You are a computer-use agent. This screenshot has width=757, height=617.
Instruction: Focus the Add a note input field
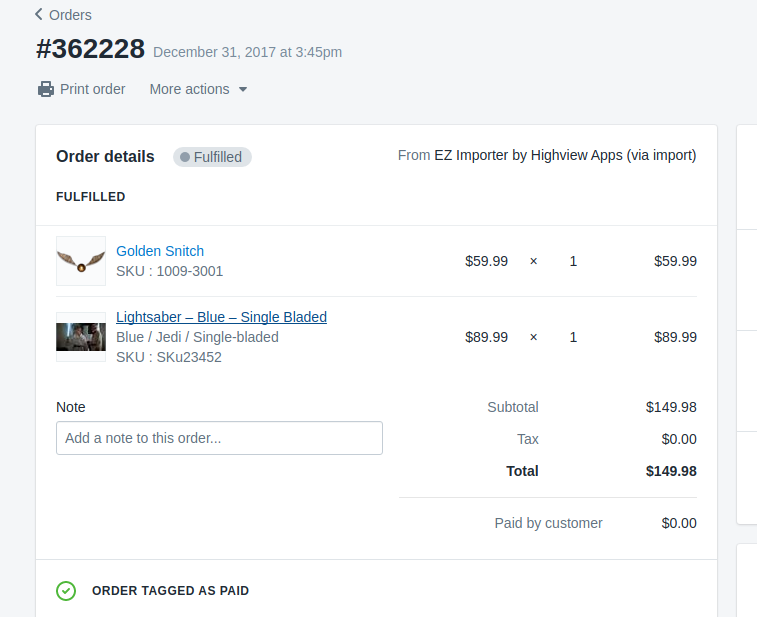click(x=219, y=438)
